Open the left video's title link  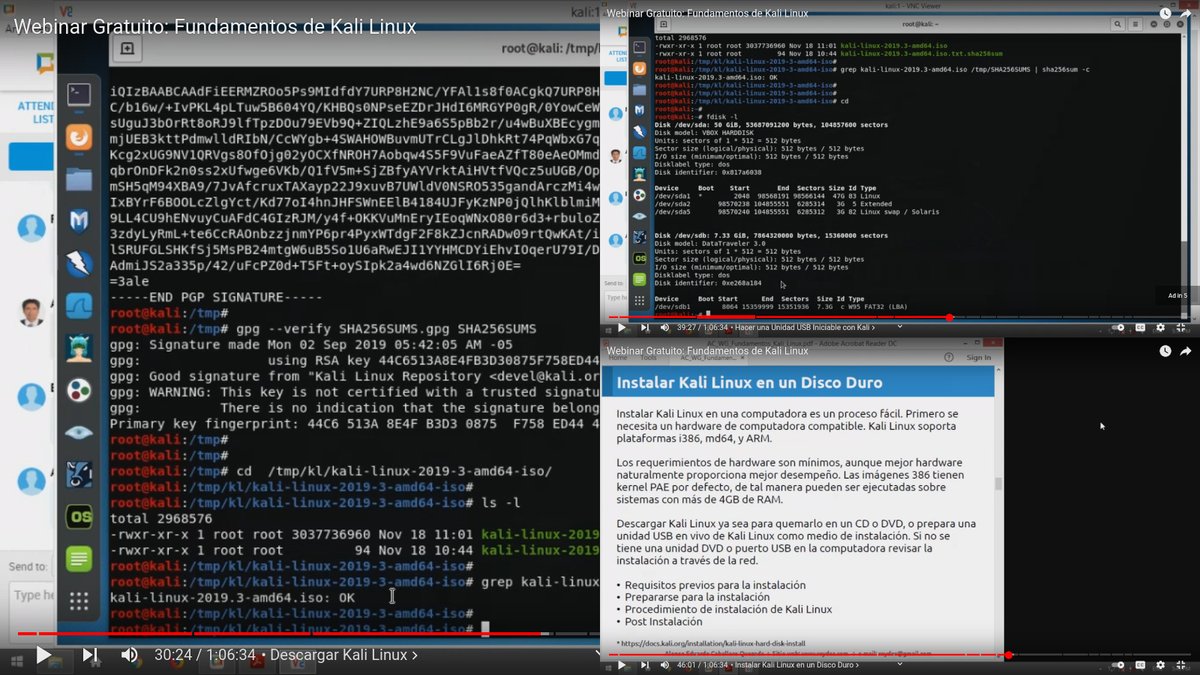point(215,26)
